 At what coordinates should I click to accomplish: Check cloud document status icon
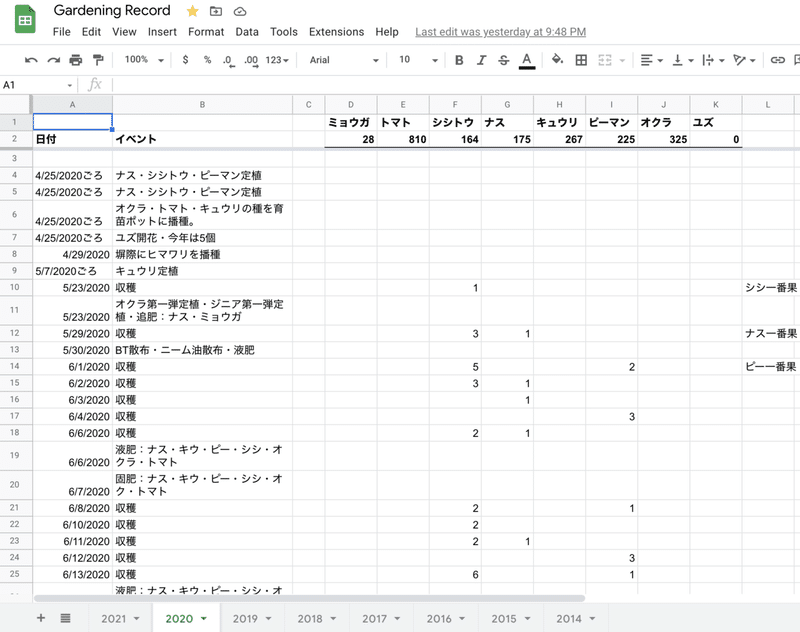click(x=240, y=11)
